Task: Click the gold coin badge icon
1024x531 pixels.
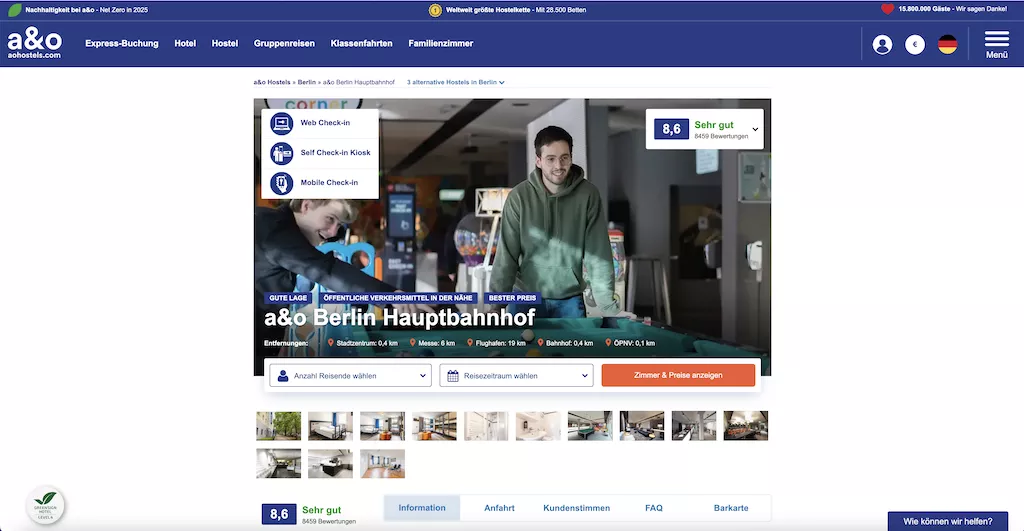Action: (x=435, y=10)
